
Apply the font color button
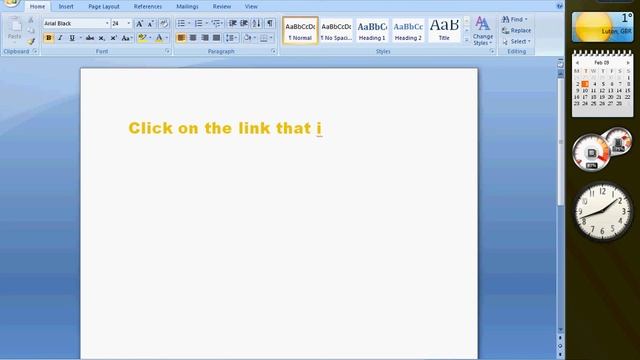coord(159,38)
